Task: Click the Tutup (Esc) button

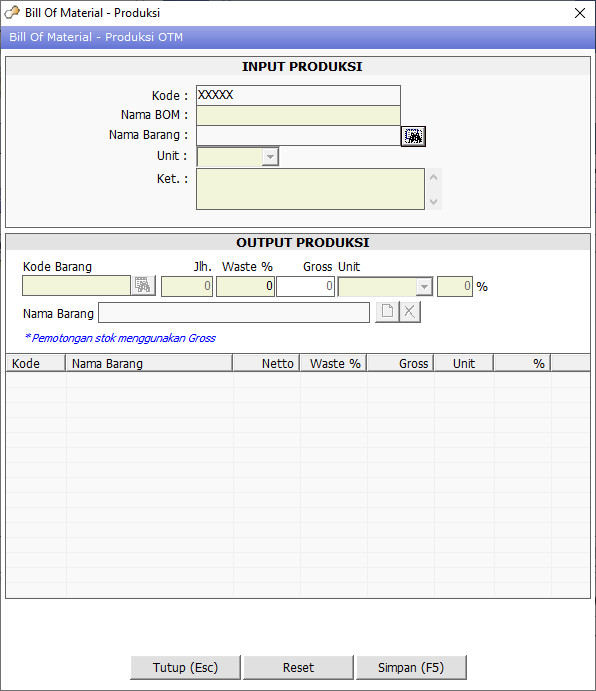Action: coord(186,668)
